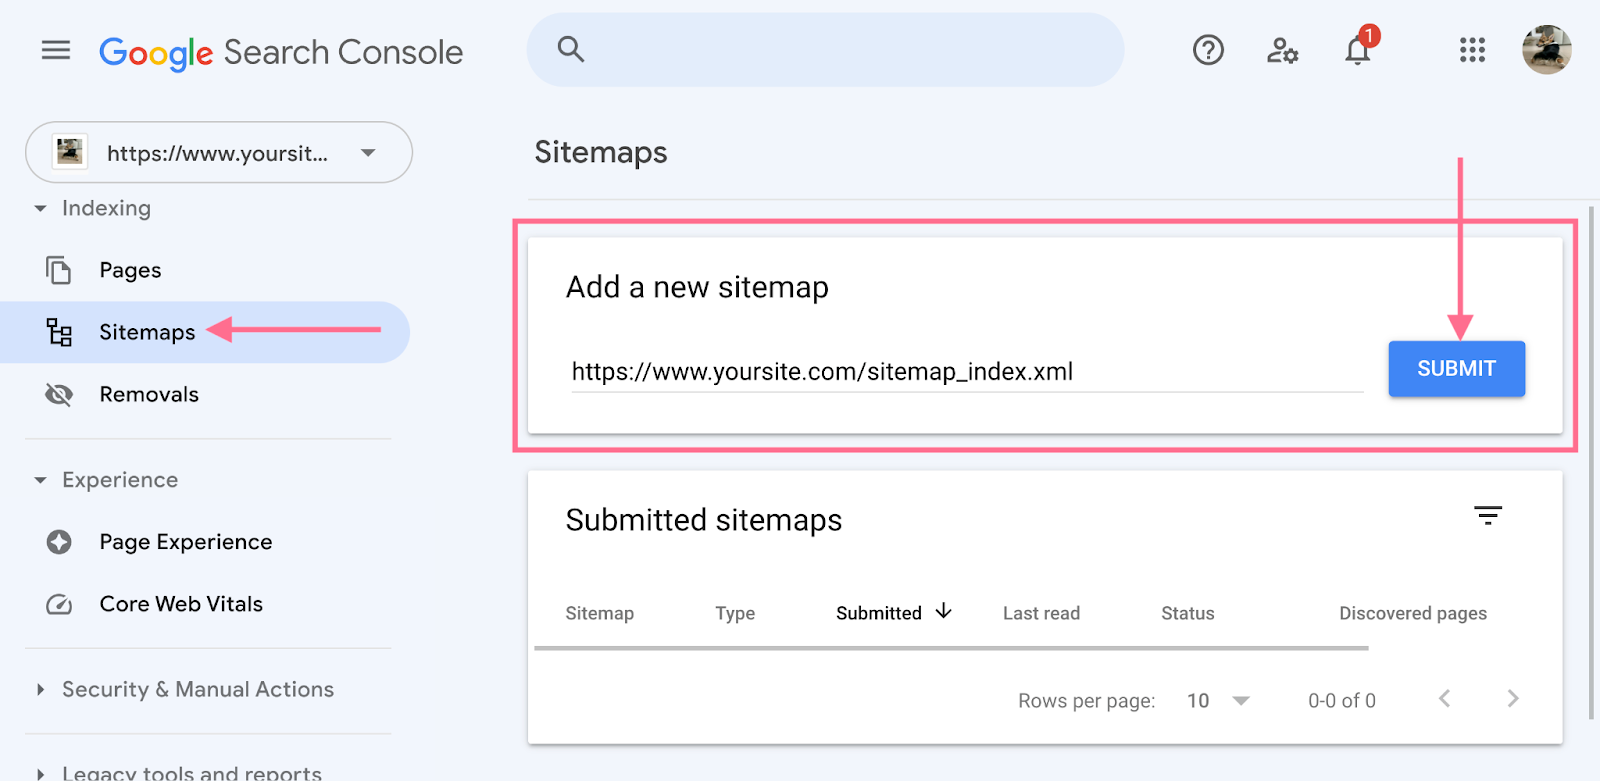Screen dimensions: 1600x781
Task: Go to next page of sitemaps
Action: (x=1512, y=699)
